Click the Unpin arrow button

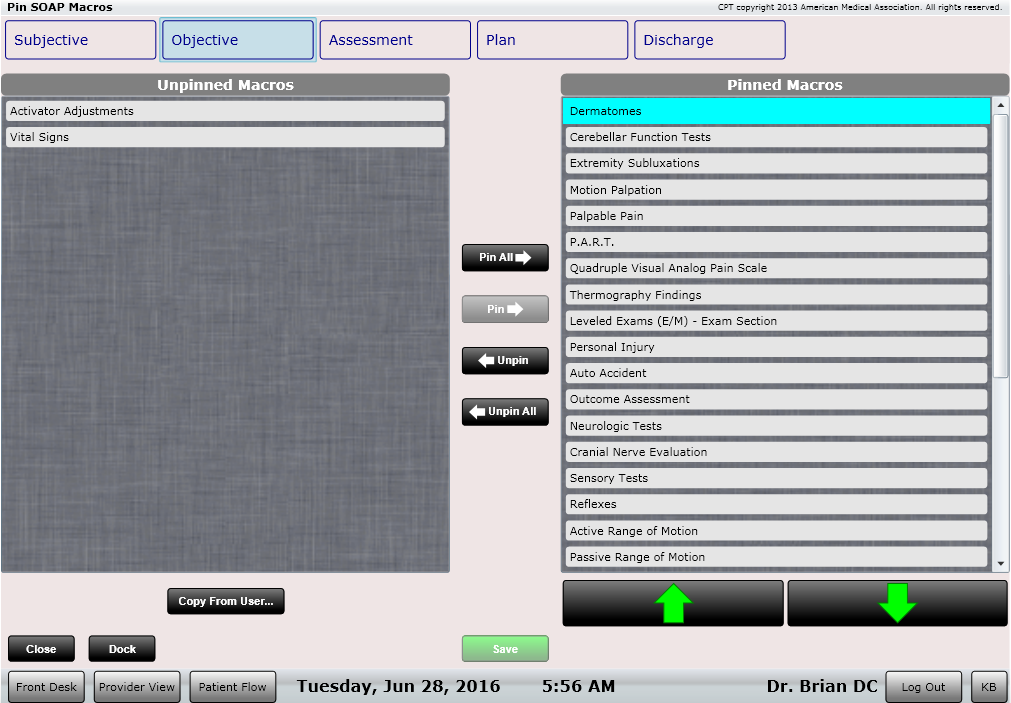coord(504,360)
